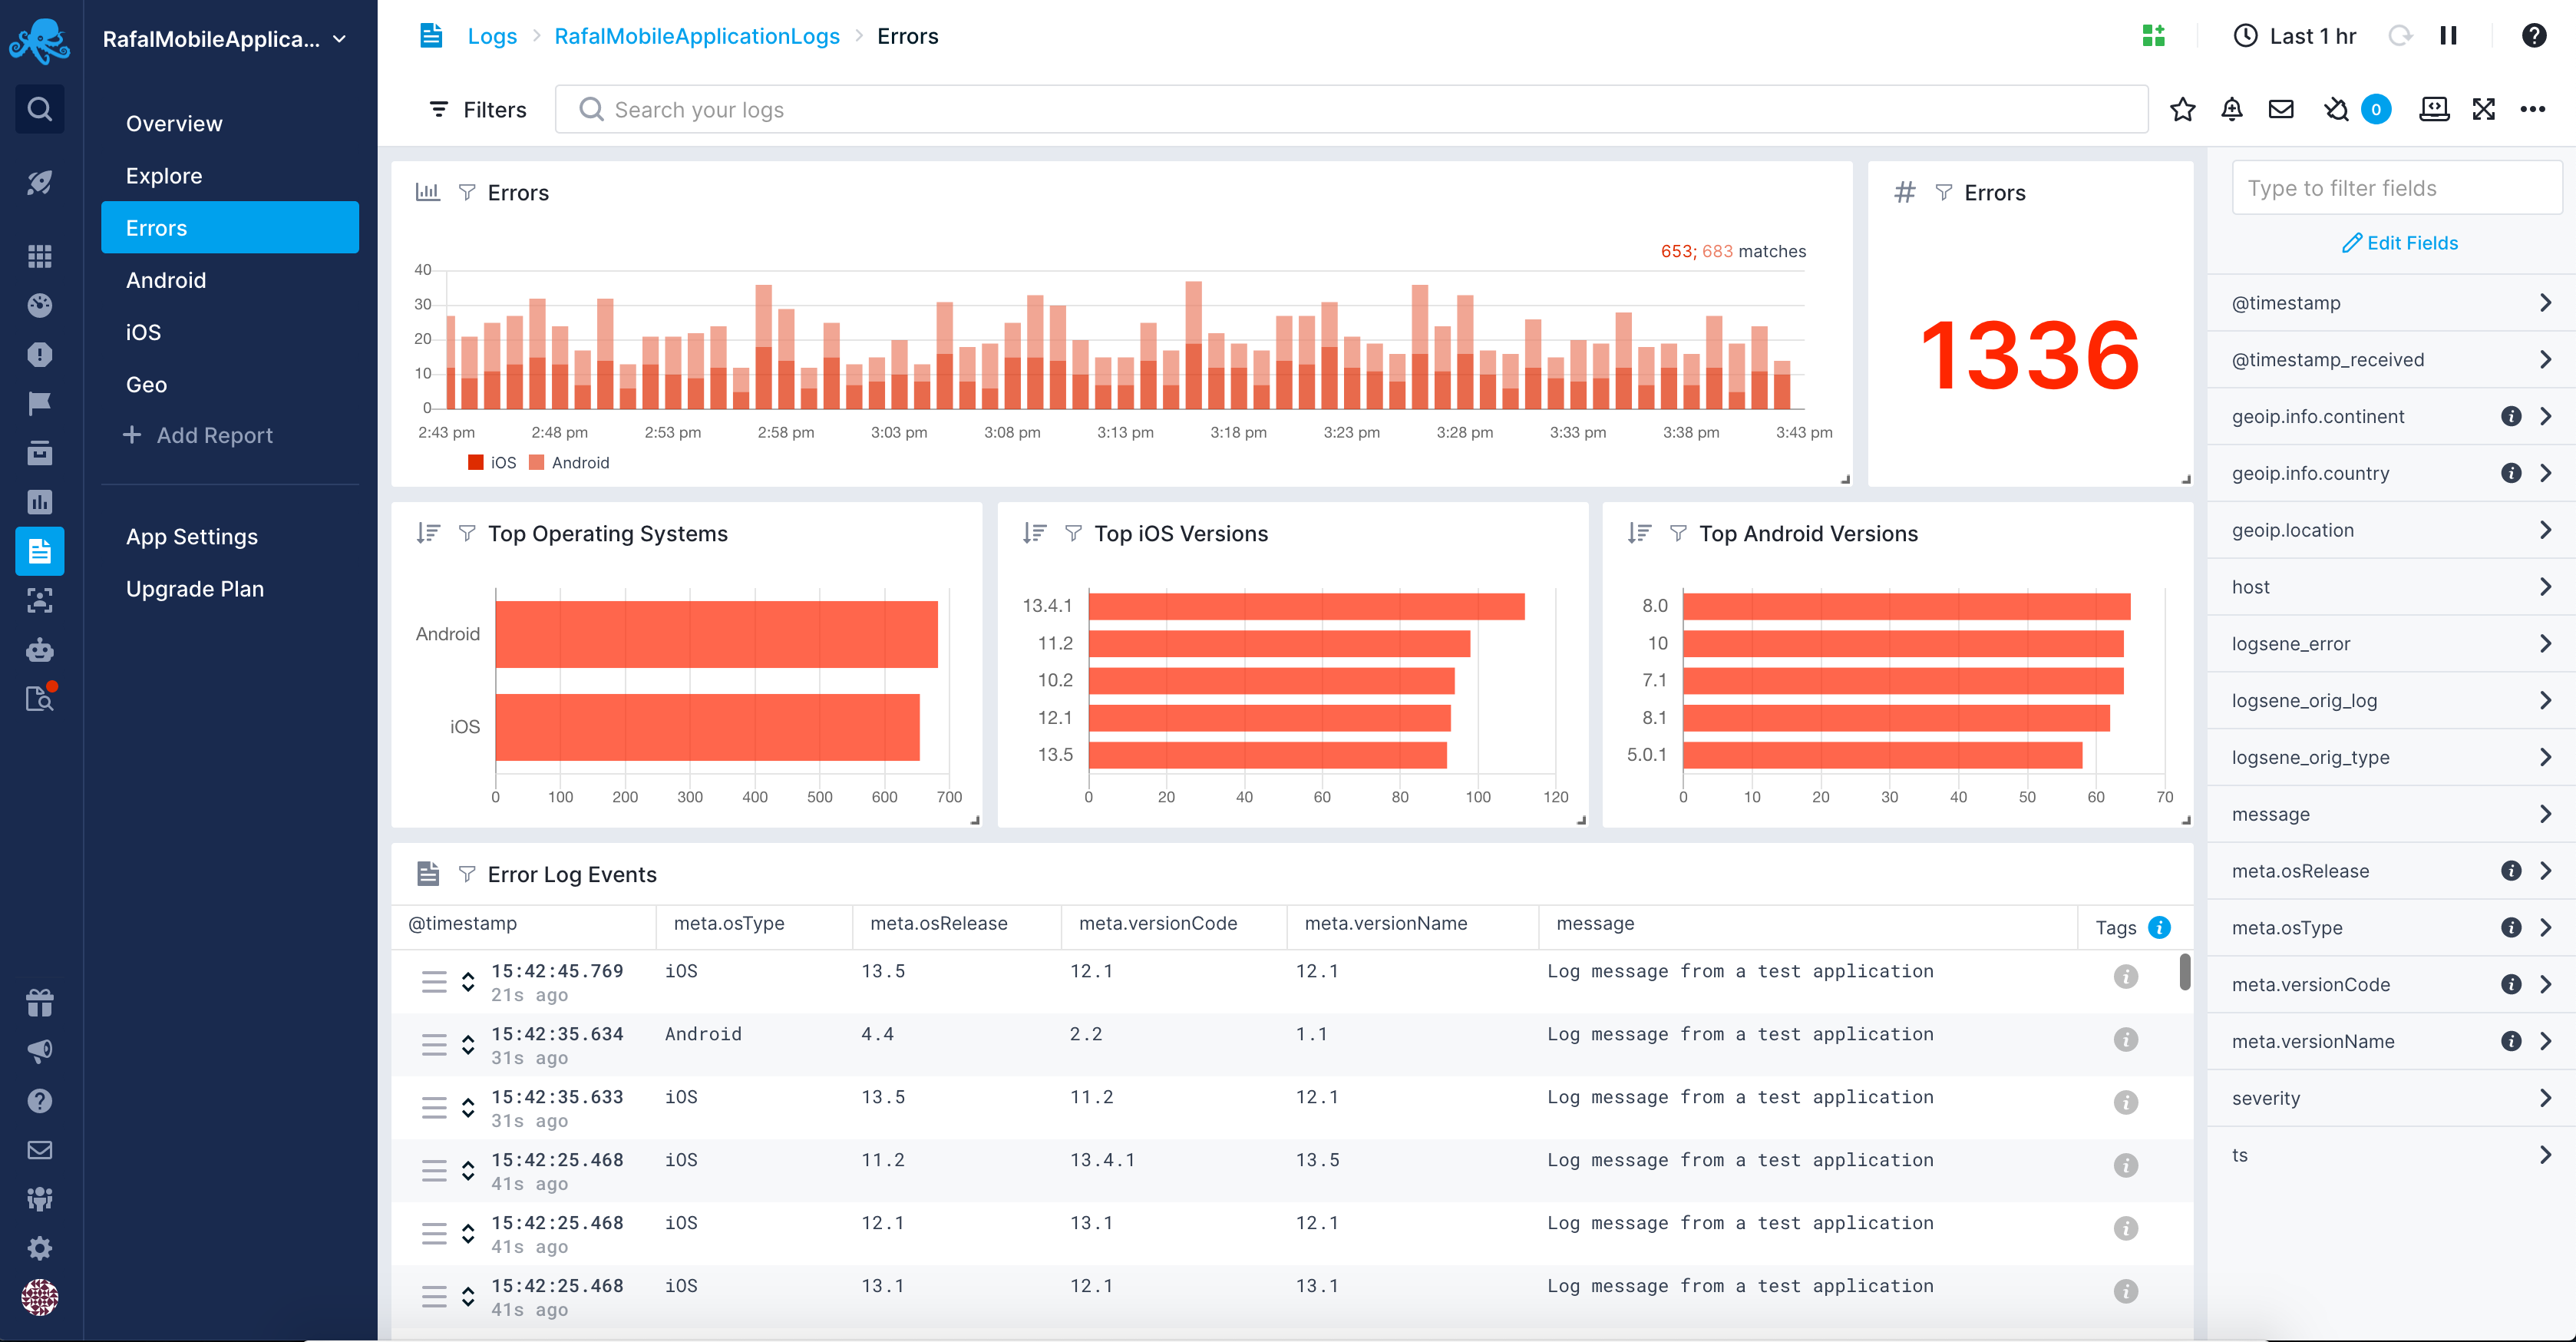Open the add-component green grid icon

(2153, 36)
